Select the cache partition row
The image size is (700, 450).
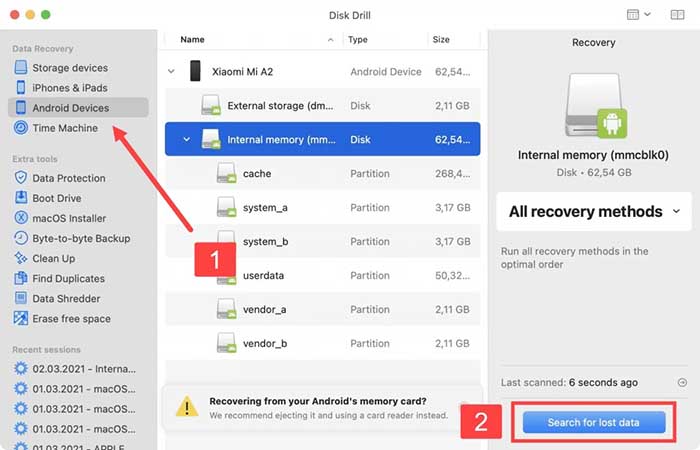(322, 173)
